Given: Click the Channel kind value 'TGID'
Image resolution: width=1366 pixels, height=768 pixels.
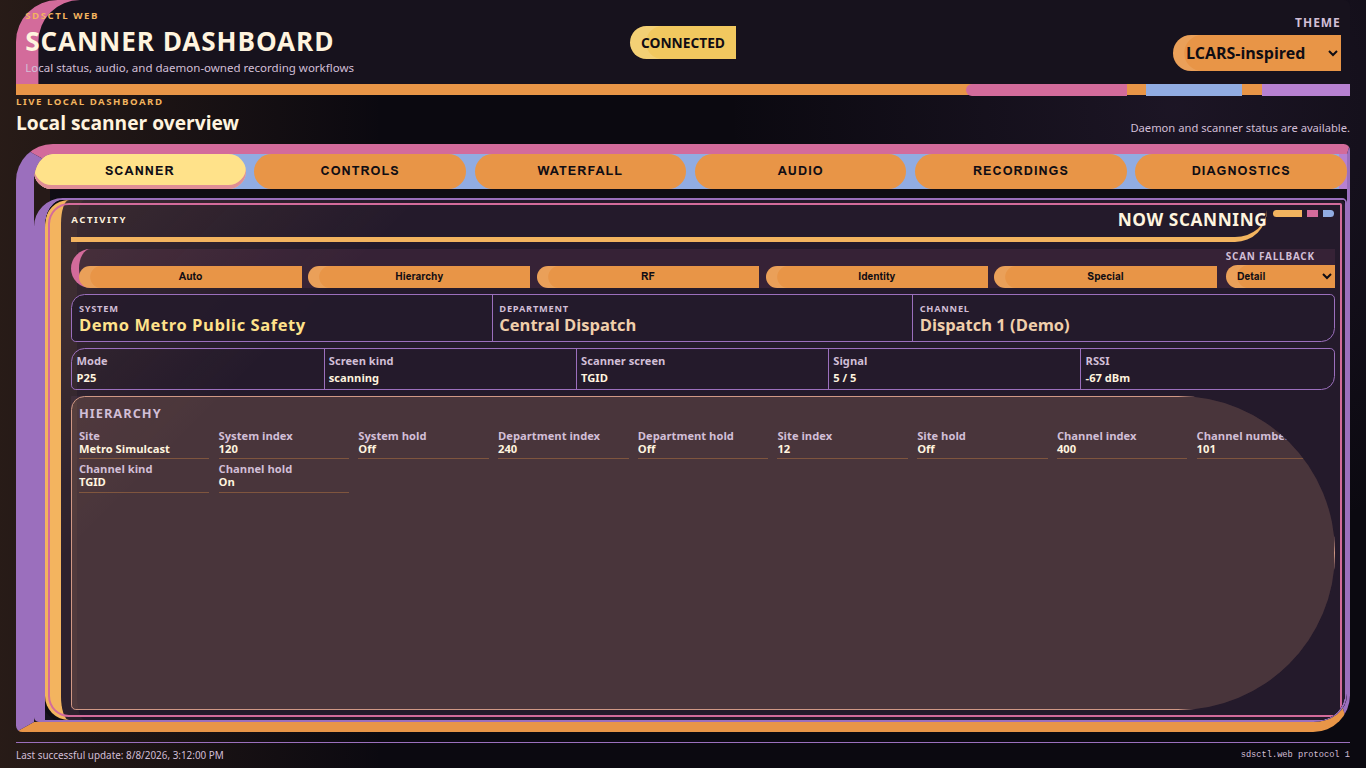Looking at the screenshot, I should [x=92, y=482].
